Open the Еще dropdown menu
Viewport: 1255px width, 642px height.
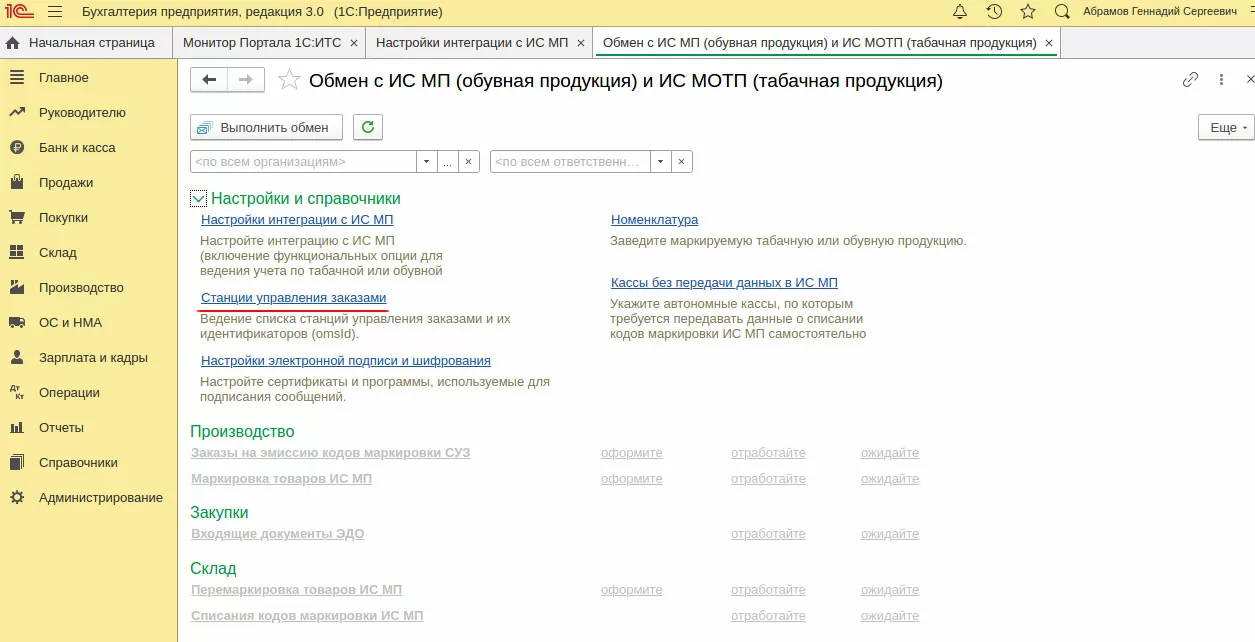tap(1226, 128)
